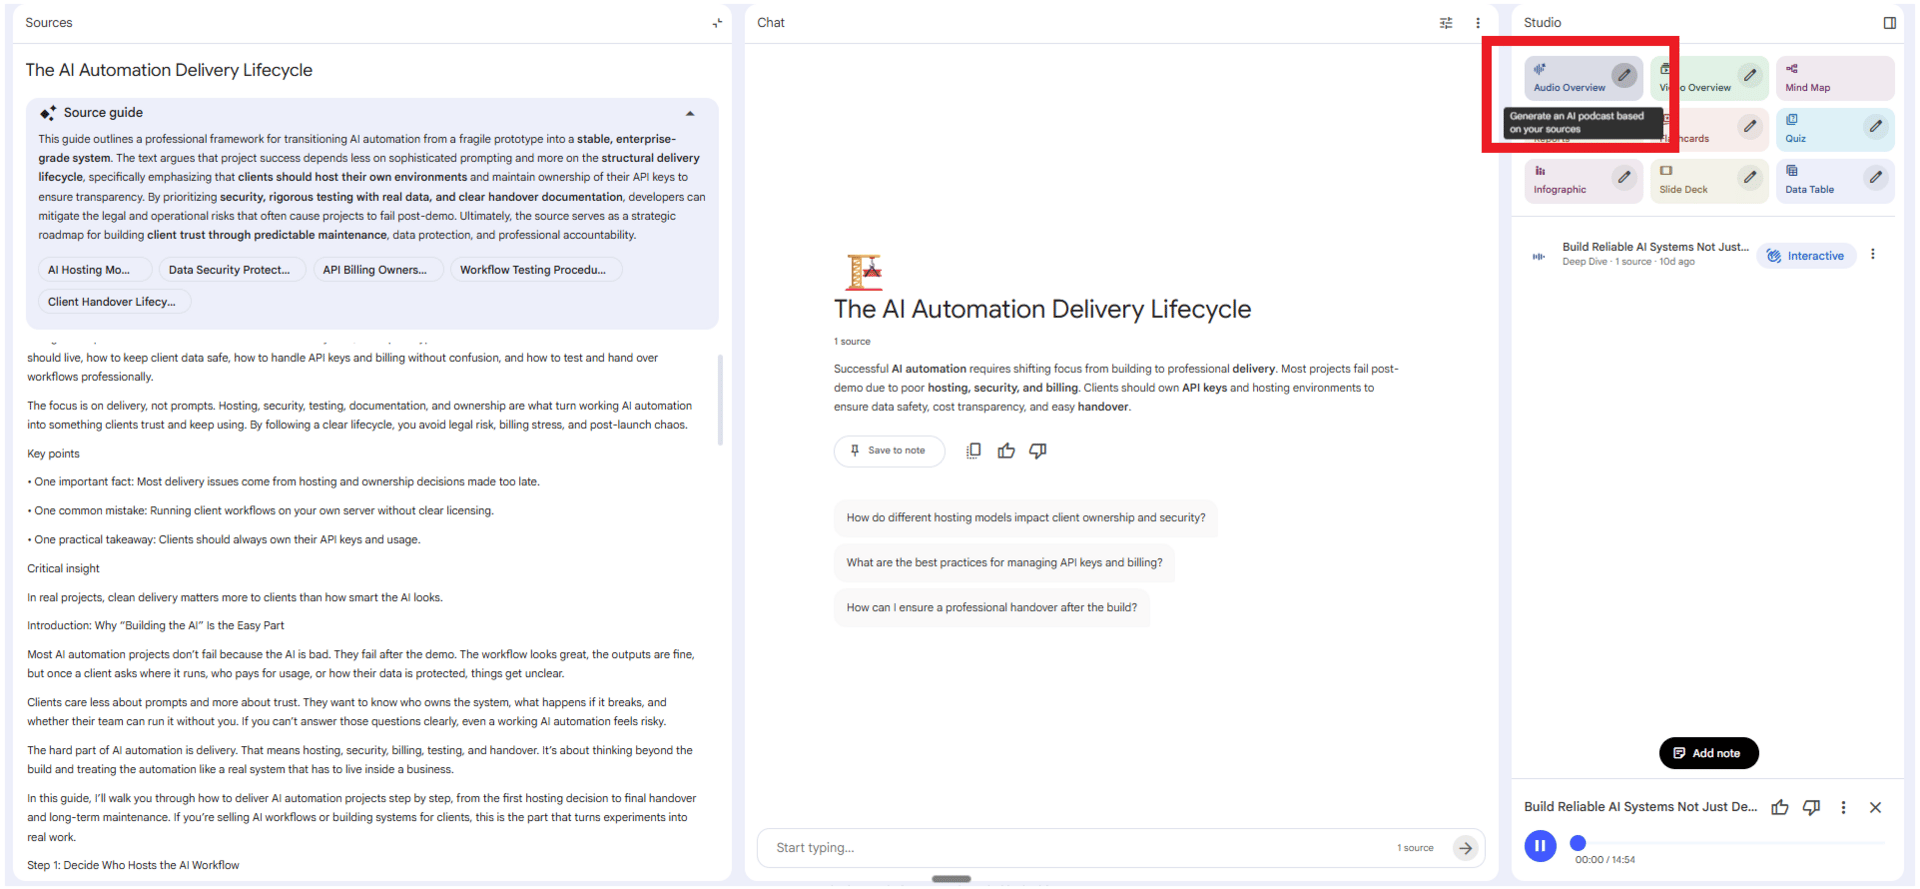The image size is (1920, 889).
Task: Close the audio player
Action: [x=1875, y=807]
